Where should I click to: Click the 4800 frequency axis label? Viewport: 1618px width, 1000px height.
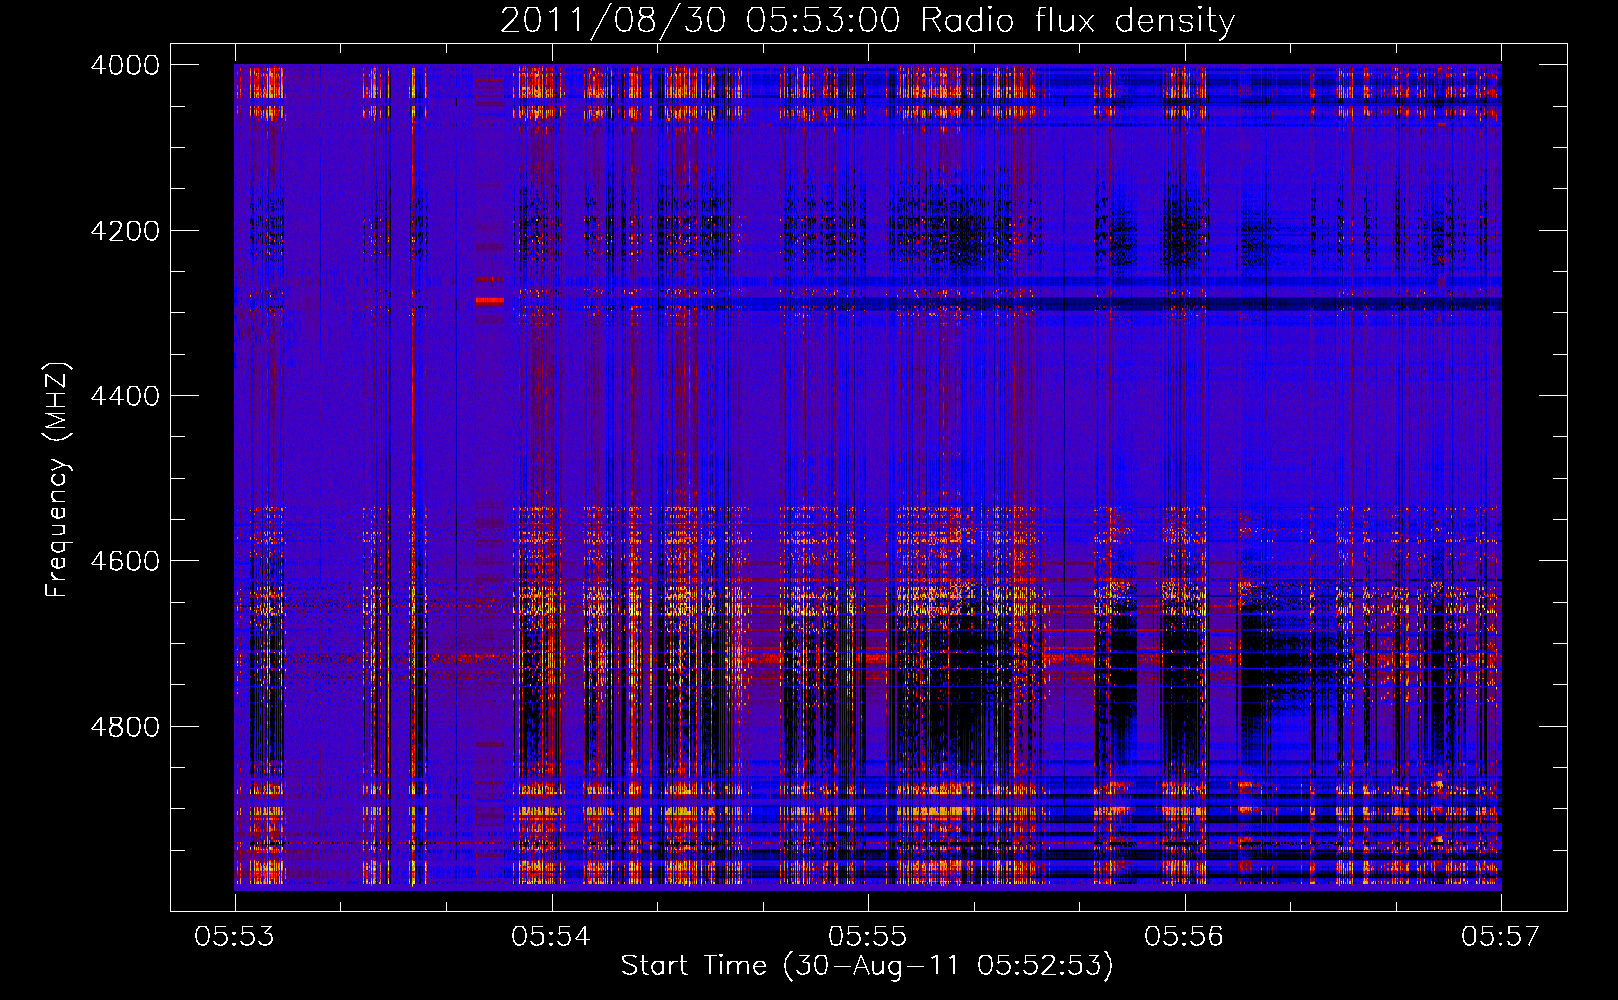125,727
